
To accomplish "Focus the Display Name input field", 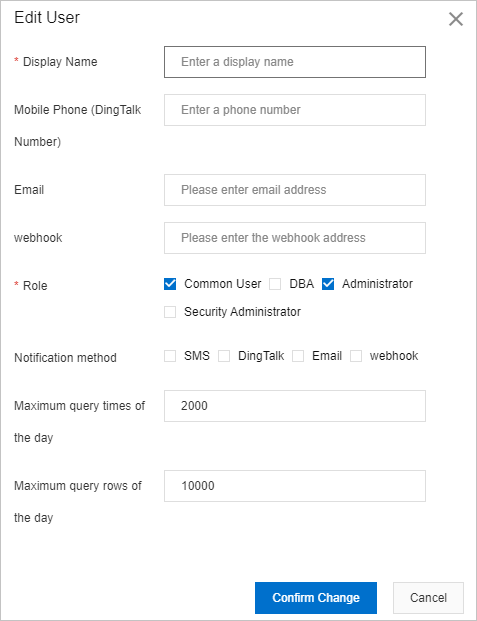I will click(295, 62).
